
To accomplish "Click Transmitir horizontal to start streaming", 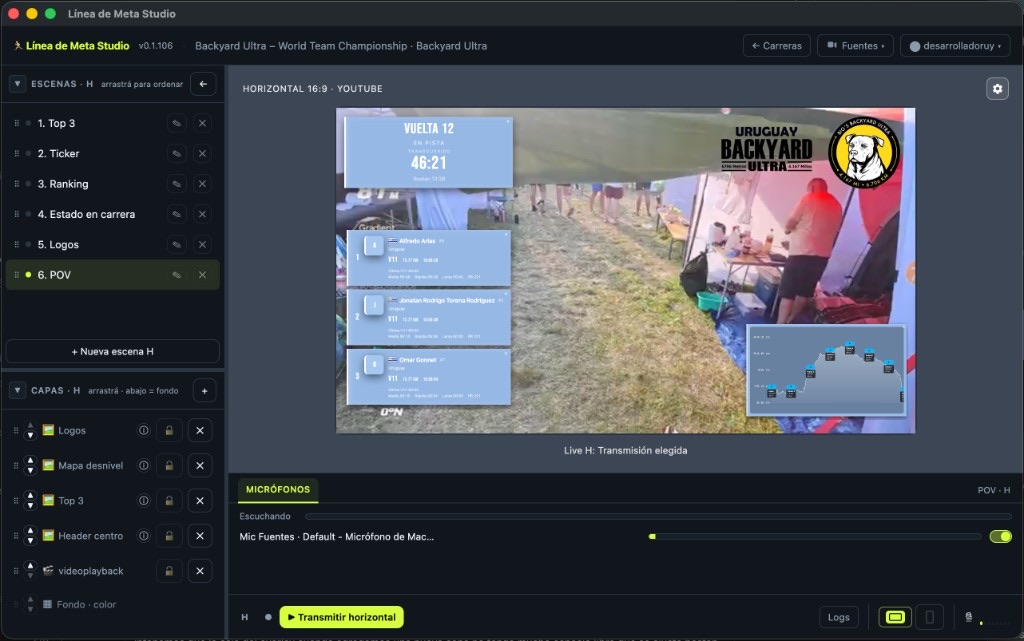I will coord(342,617).
